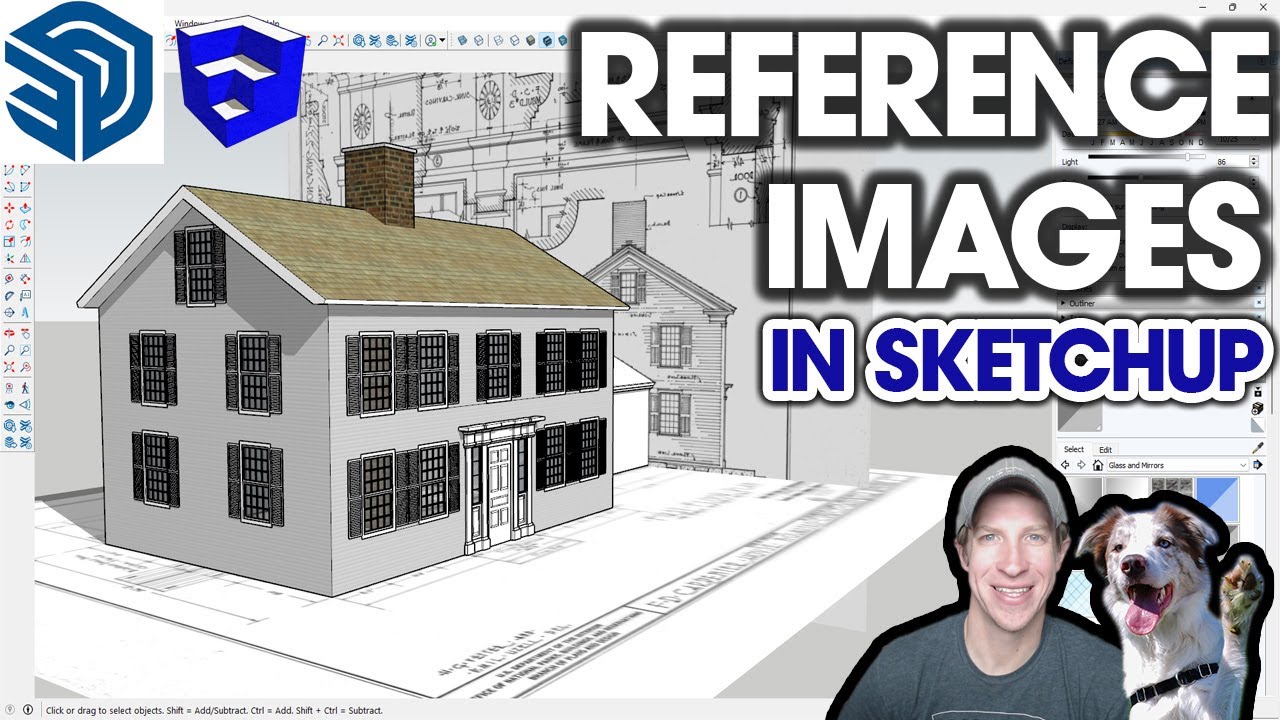This screenshot has width=1280, height=720.
Task: Click the Light slider handle
Action: point(1188,156)
